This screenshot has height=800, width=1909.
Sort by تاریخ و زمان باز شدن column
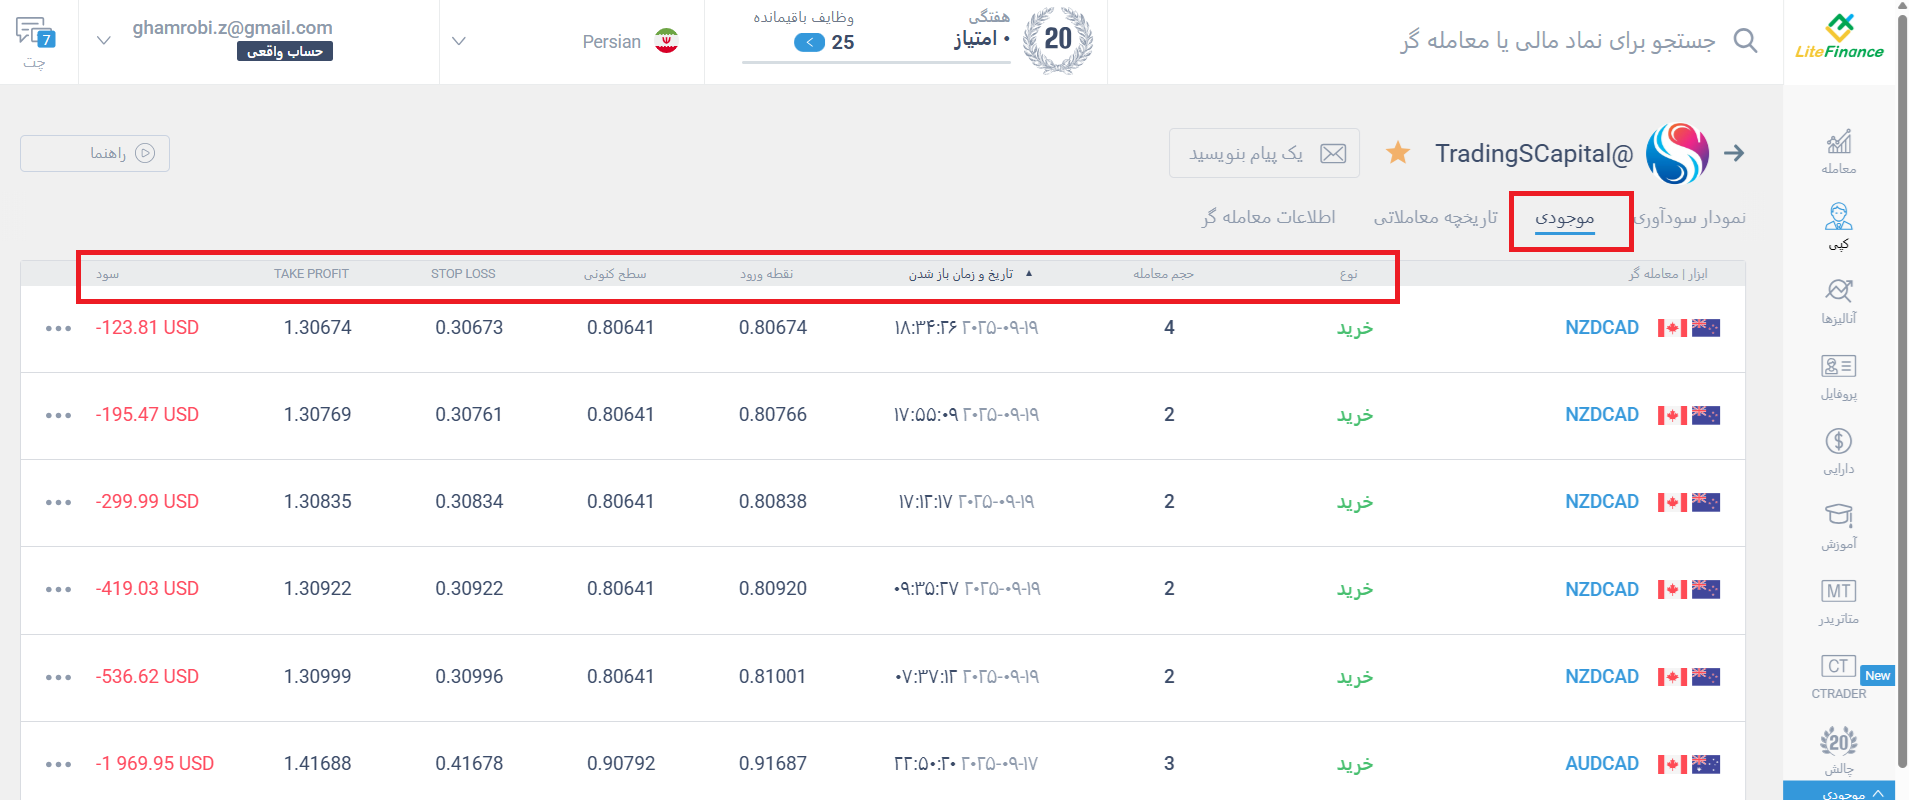click(x=961, y=274)
